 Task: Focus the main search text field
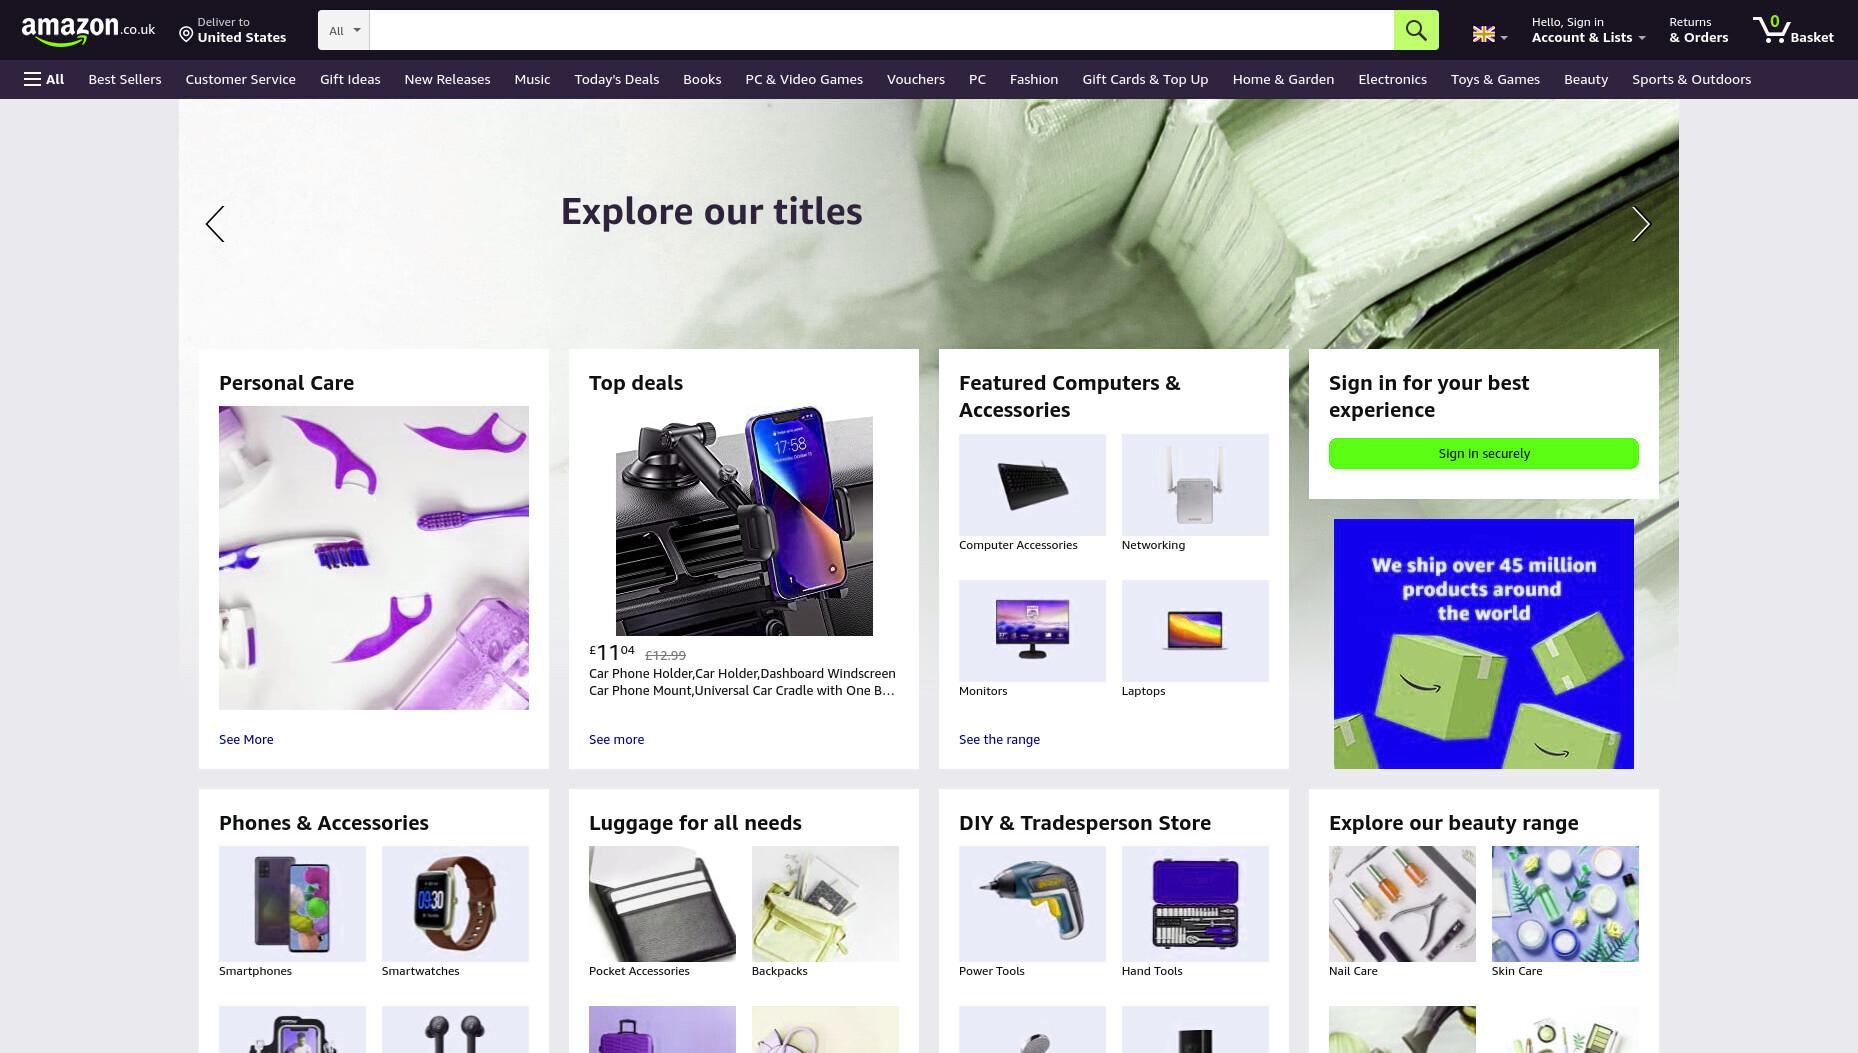pos(881,30)
